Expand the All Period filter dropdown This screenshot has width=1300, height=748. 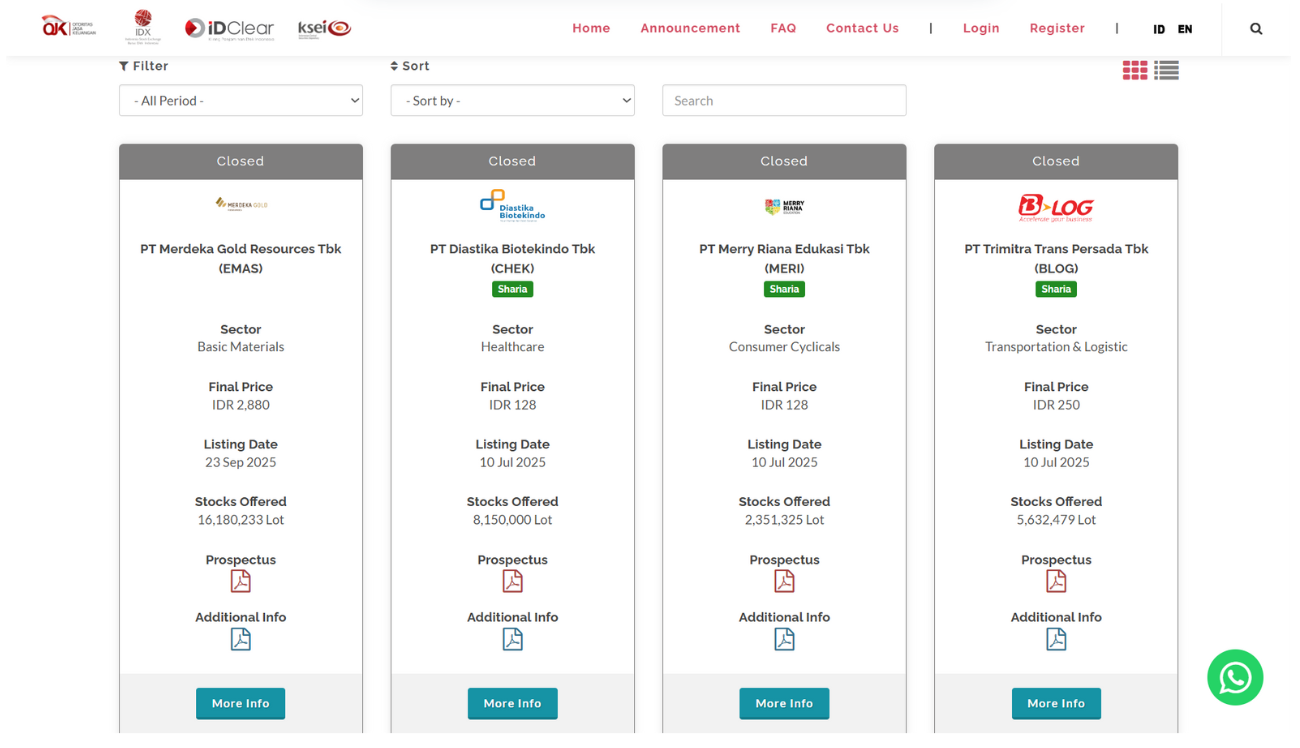coord(241,100)
